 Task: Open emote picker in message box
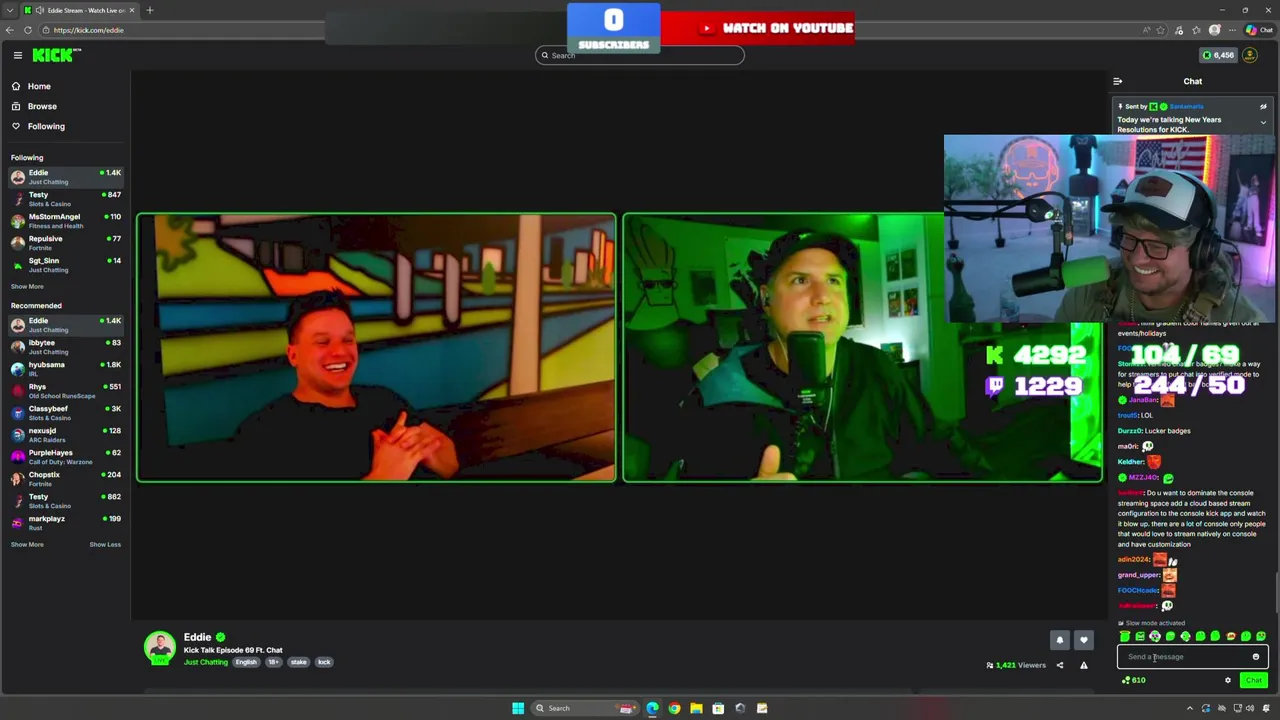[1256, 657]
